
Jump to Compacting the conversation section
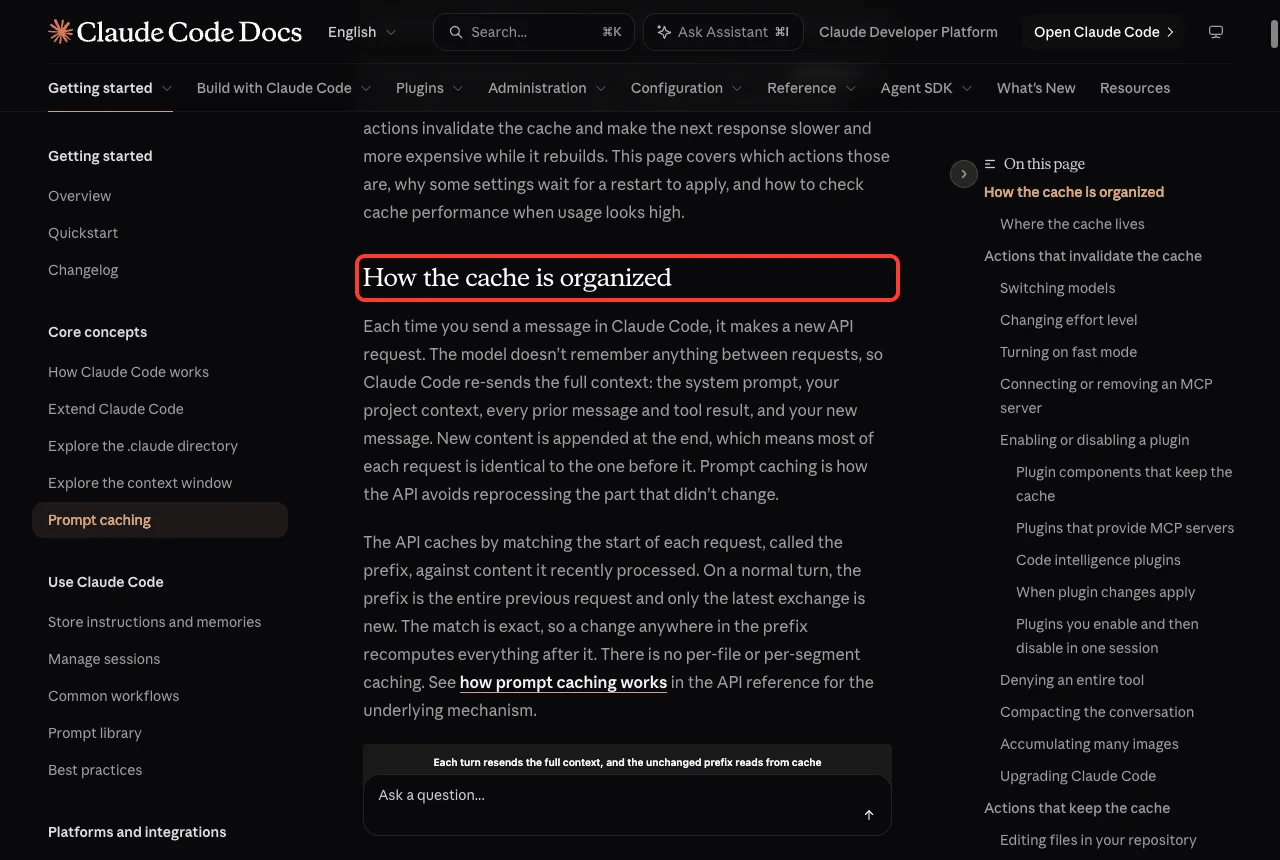[1097, 712]
